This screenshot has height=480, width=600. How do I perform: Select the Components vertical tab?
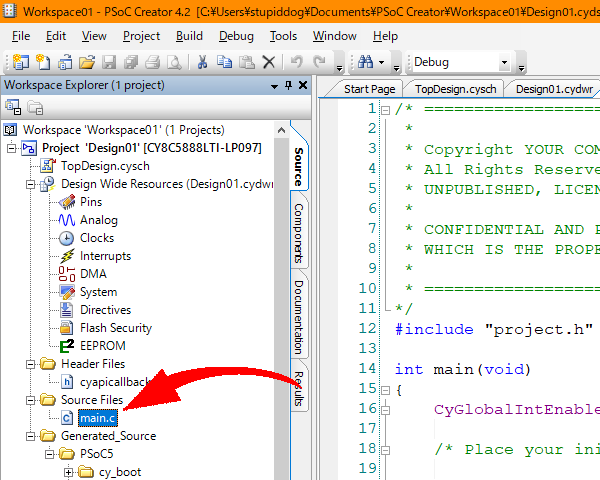(x=299, y=233)
